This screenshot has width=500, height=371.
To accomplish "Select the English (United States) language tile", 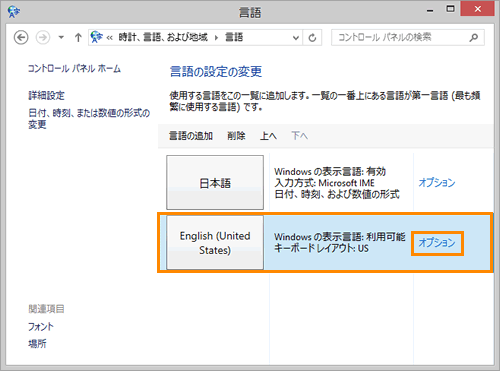I will tap(215, 243).
